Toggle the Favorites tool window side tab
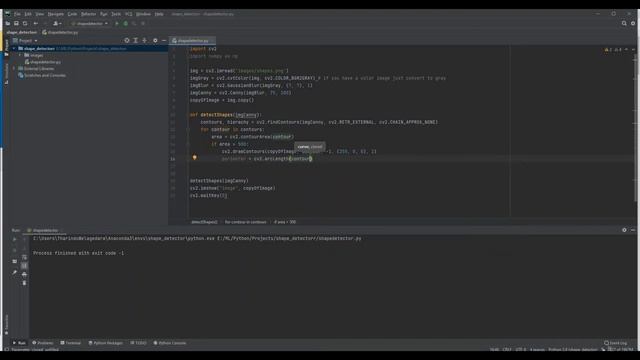Image resolution: width=640 pixels, height=360 pixels. 7,324
